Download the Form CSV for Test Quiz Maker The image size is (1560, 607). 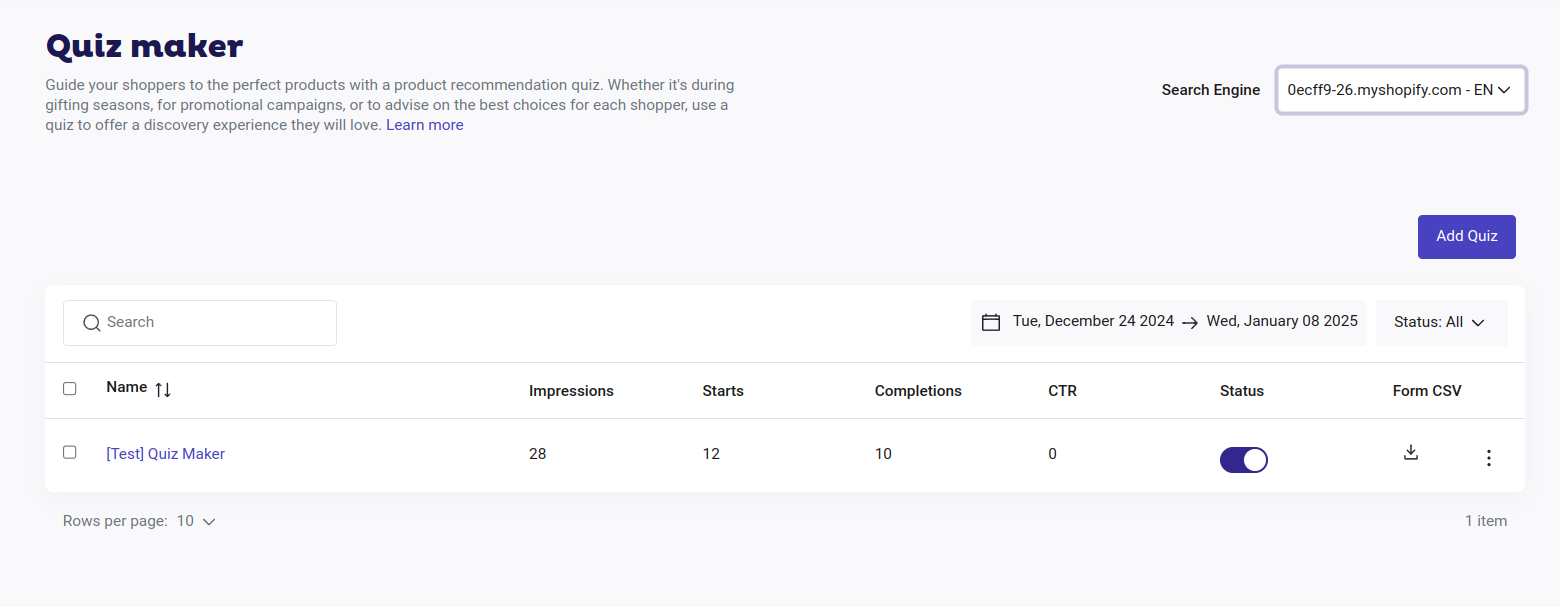point(1411,452)
